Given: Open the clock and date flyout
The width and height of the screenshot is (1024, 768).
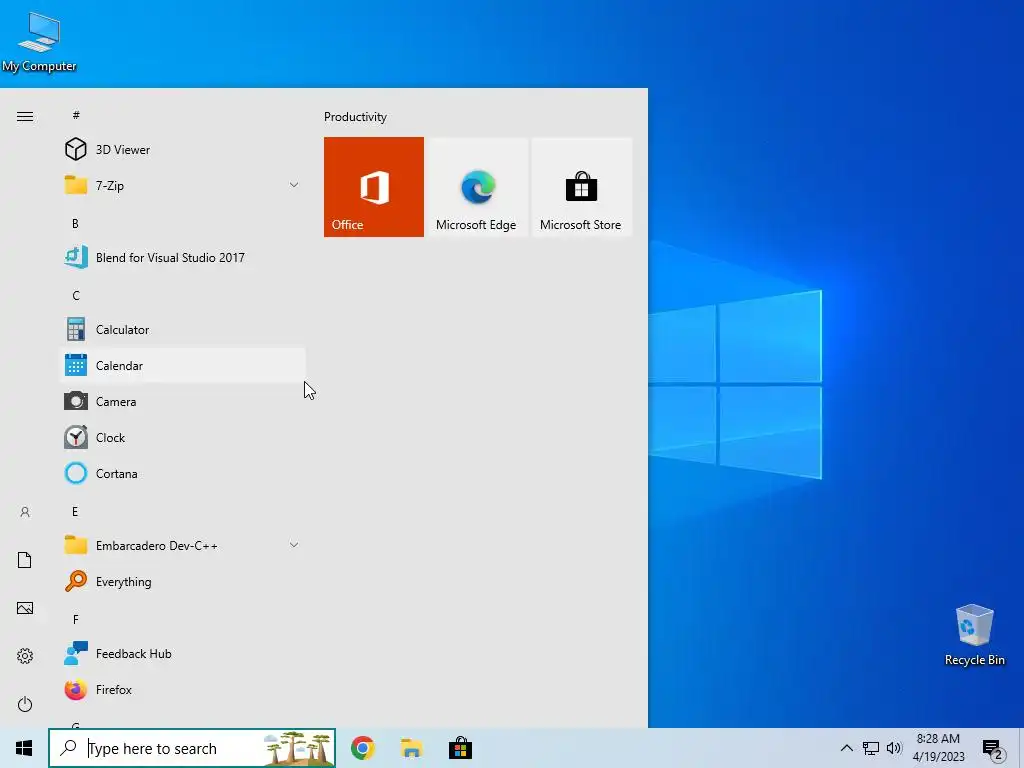Looking at the screenshot, I should pos(938,748).
